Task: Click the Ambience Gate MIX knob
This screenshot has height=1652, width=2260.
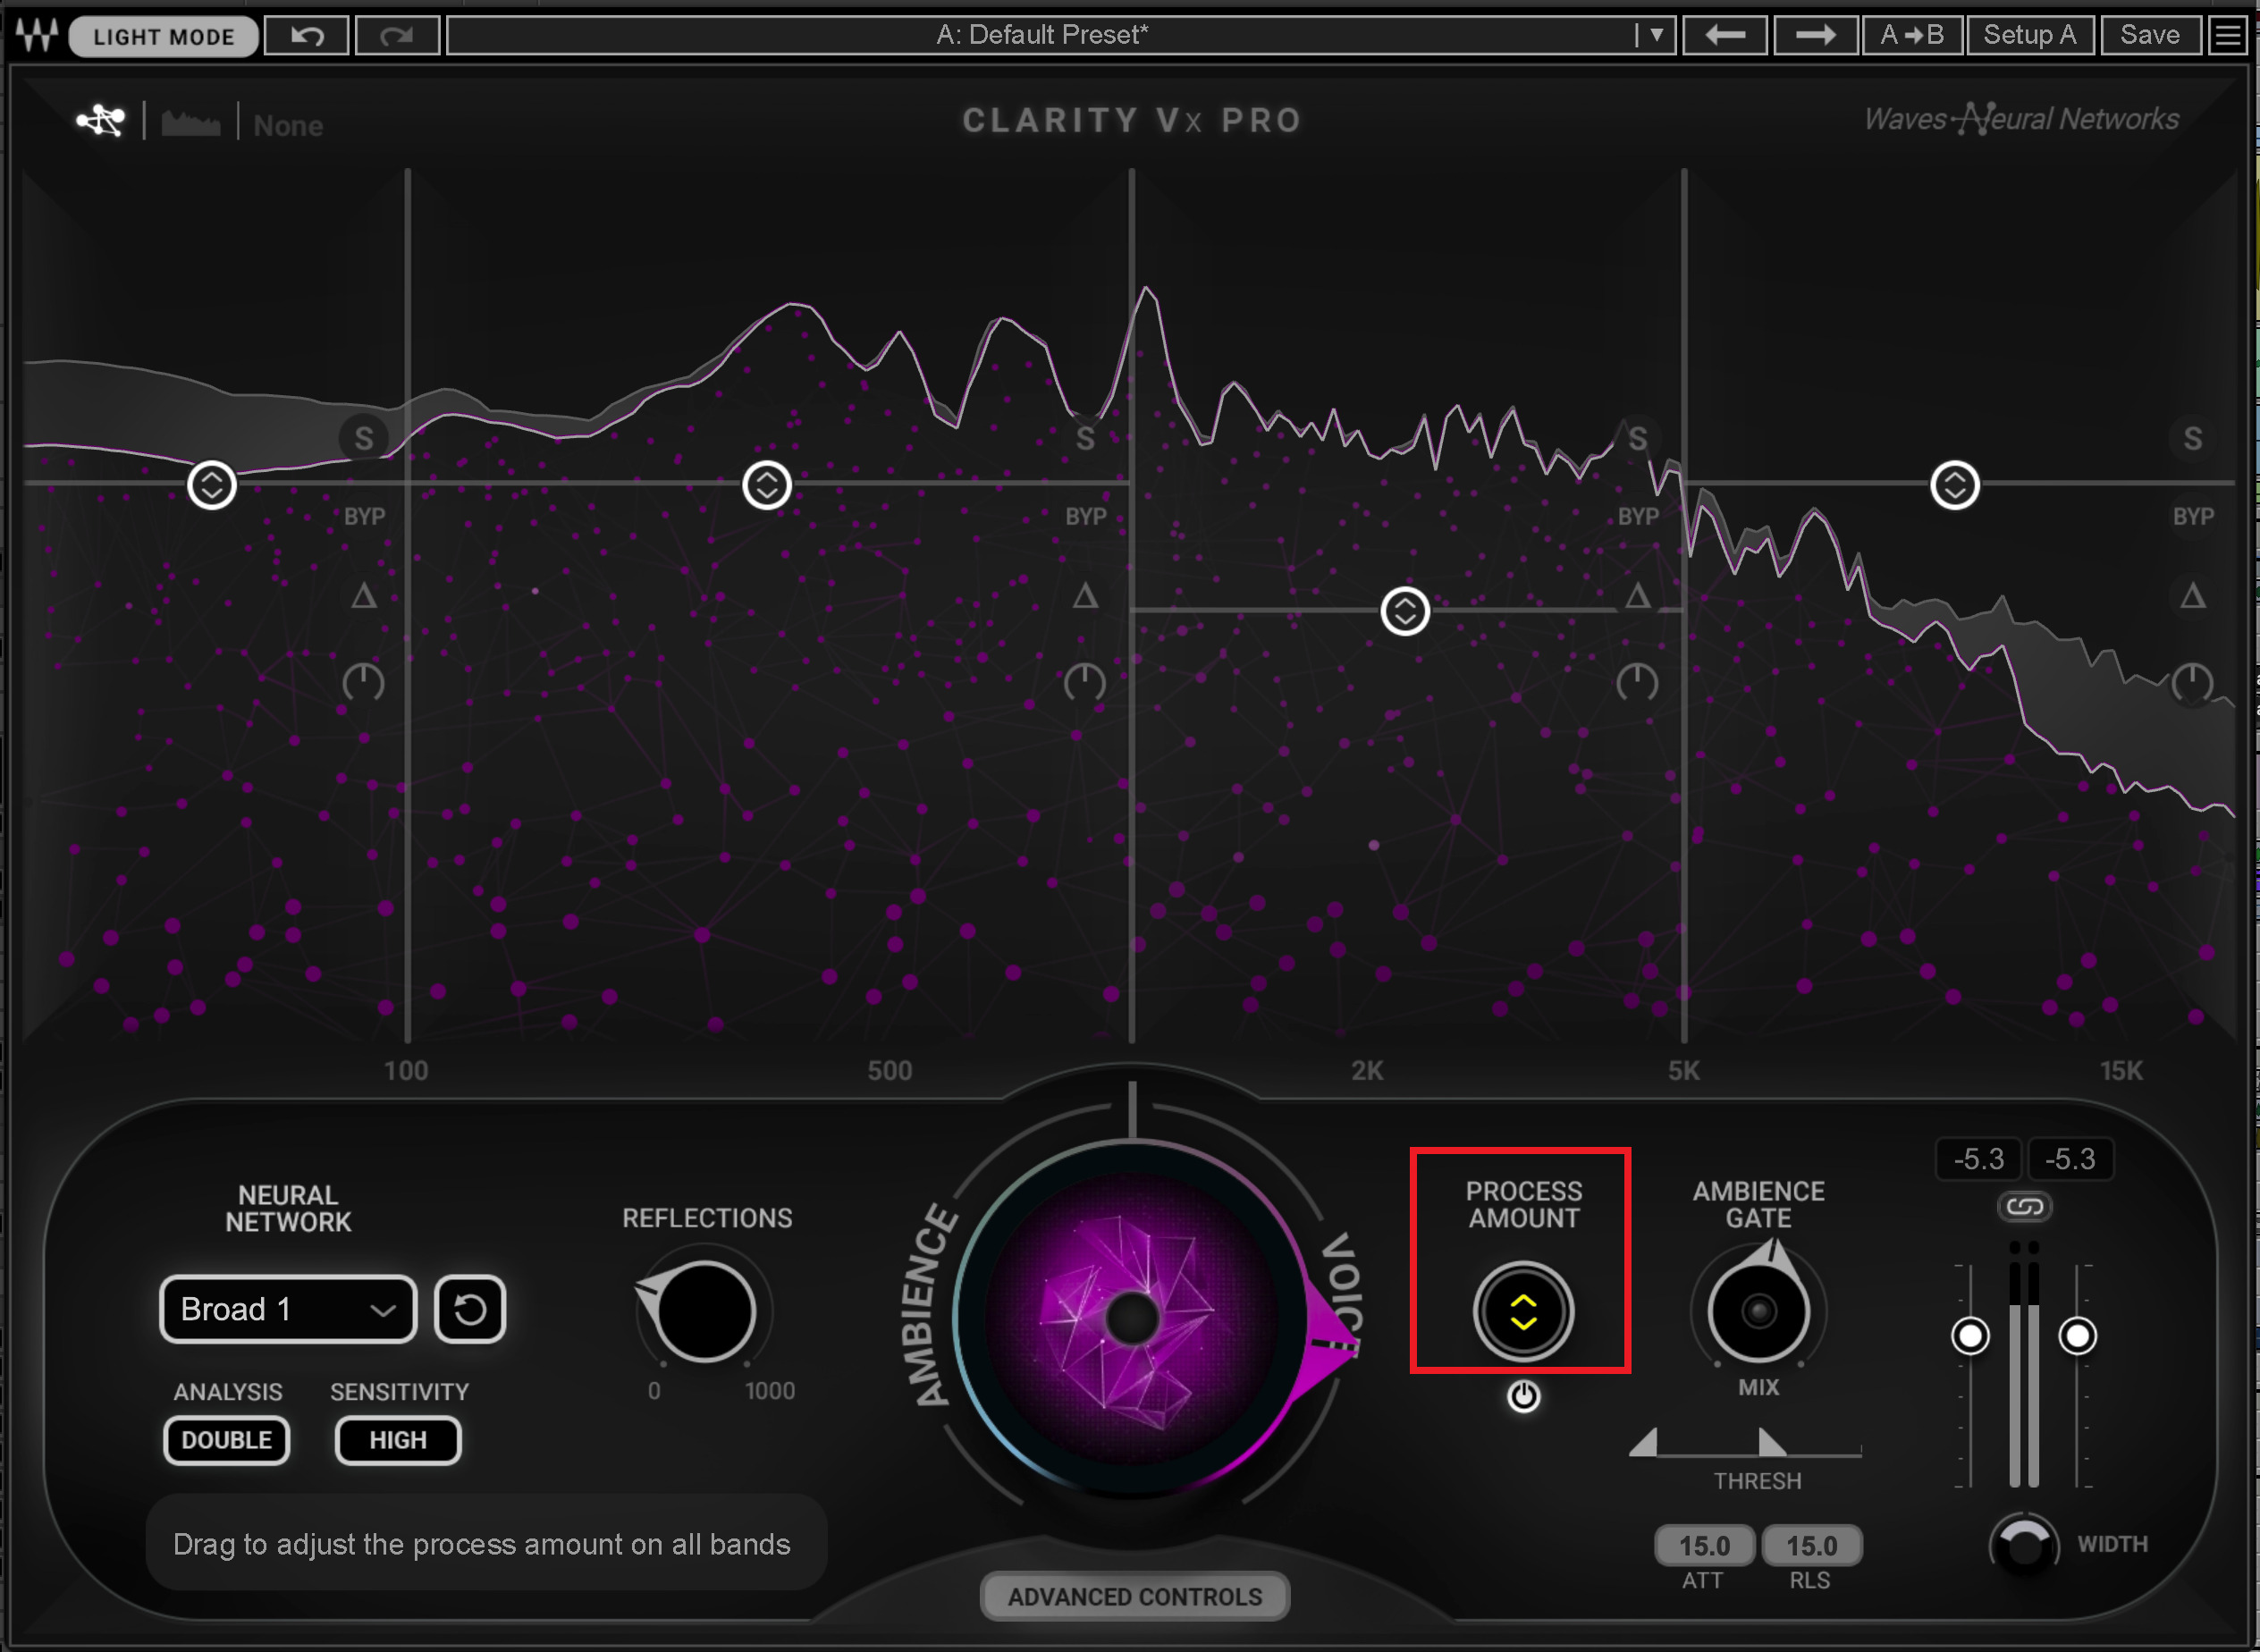Action: (x=1759, y=1310)
